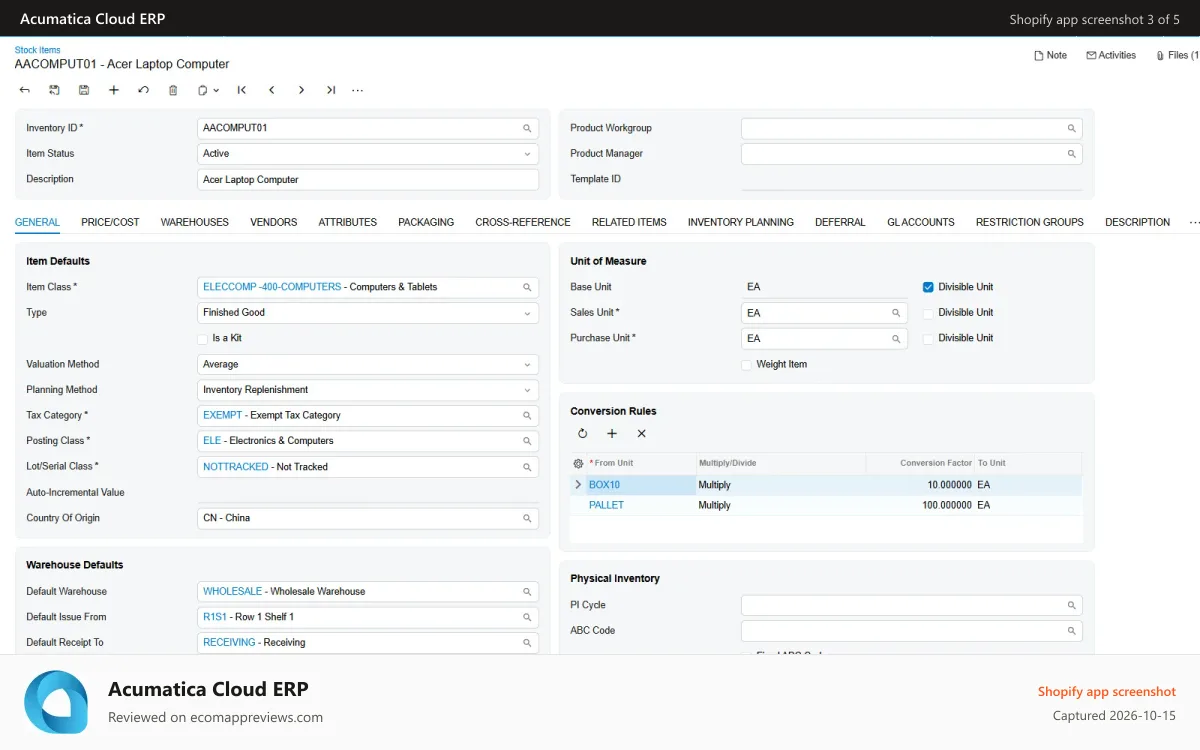Click Product Manager lookup magnifier
Screen dimensions: 1200x750
pyautogui.click(x=1071, y=154)
